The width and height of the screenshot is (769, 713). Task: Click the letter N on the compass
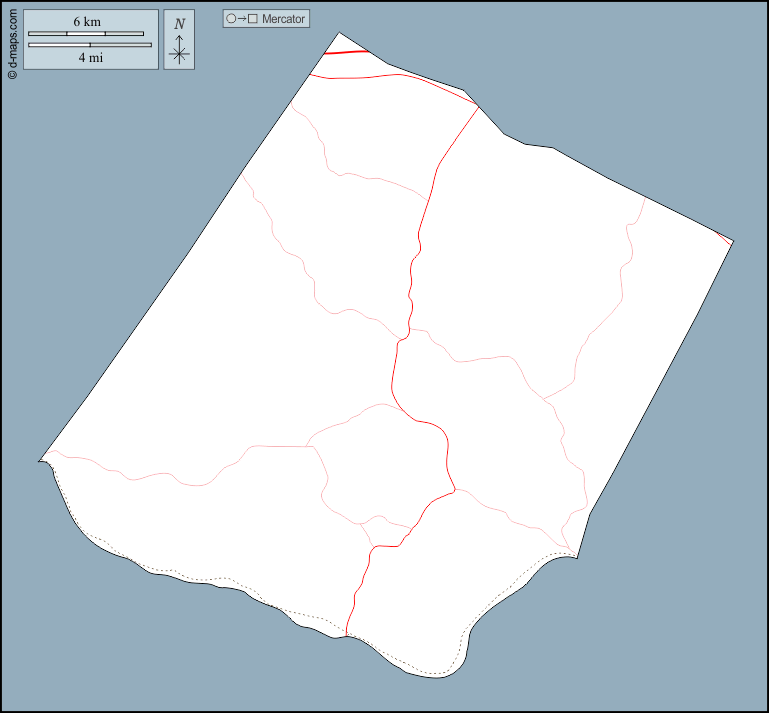click(x=179, y=24)
